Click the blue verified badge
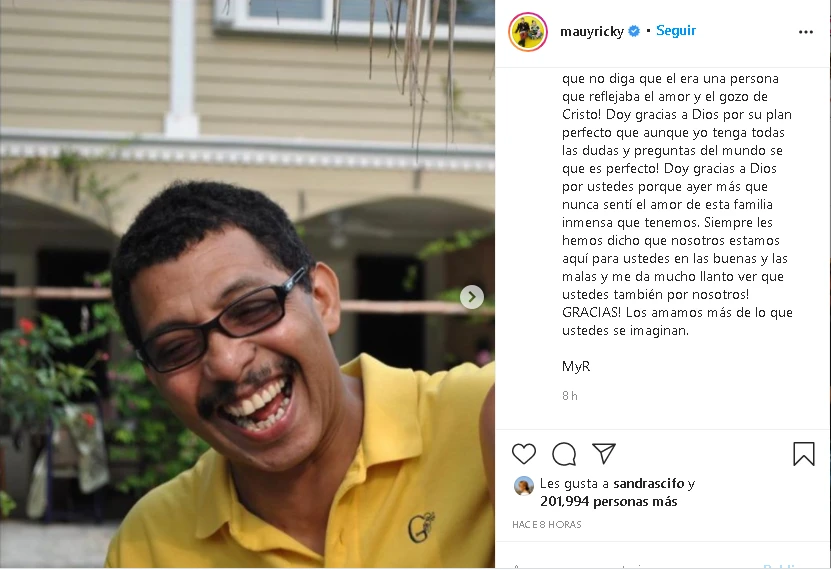Screen dimensions: 831x570 (x=634, y=31)
